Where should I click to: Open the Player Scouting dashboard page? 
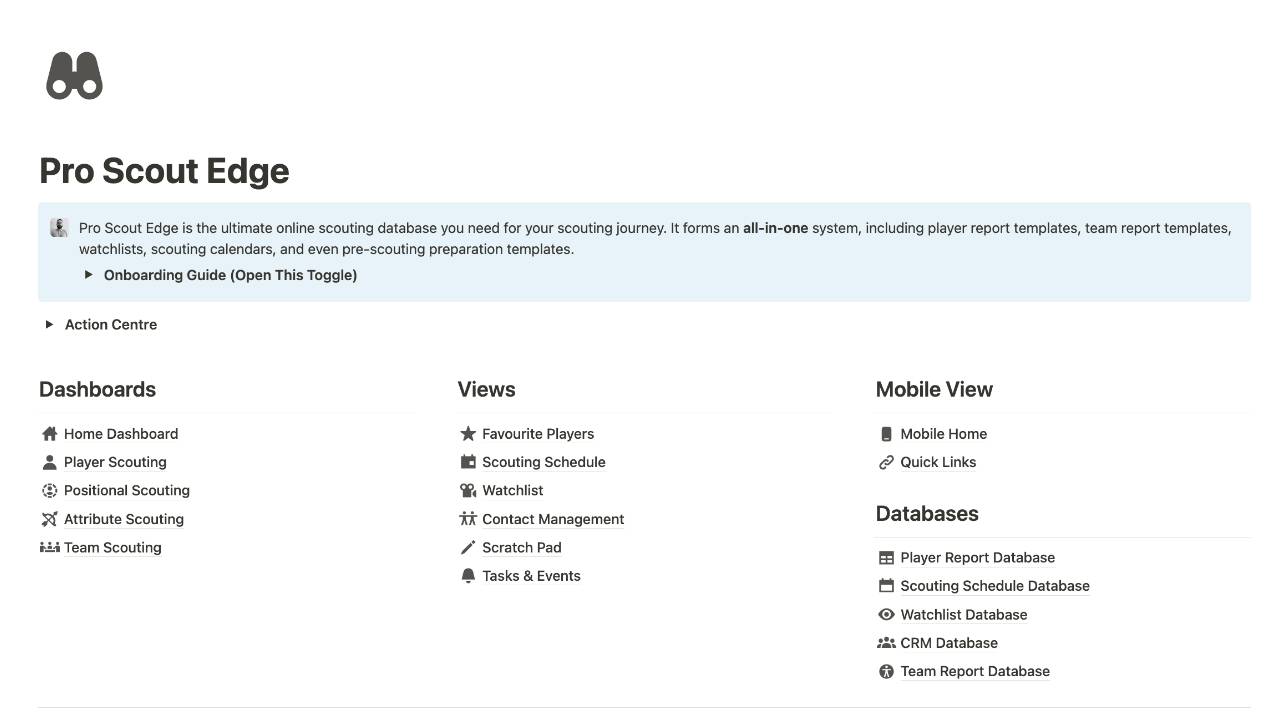[115, 462]
